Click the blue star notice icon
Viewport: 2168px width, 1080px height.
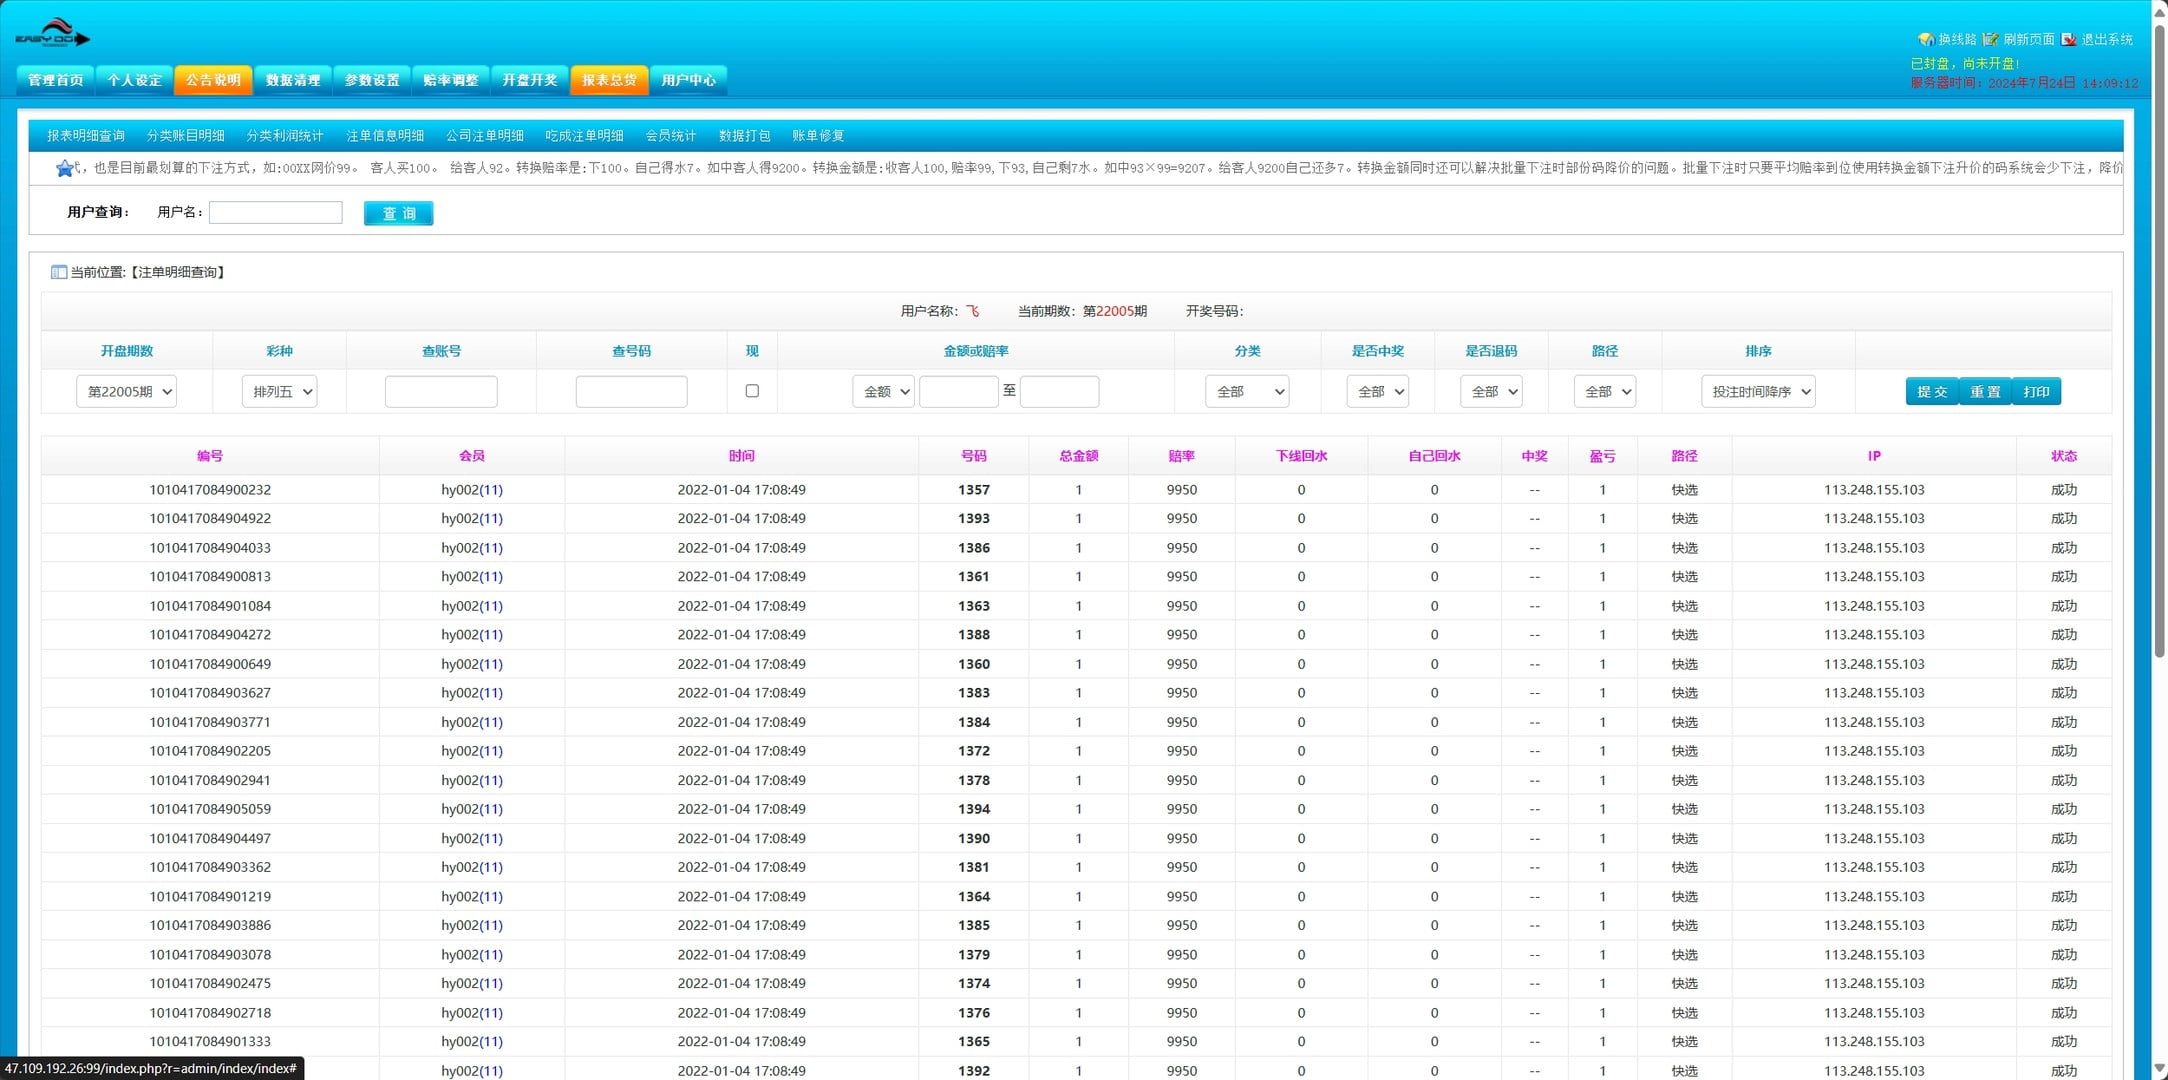point(65,168)
